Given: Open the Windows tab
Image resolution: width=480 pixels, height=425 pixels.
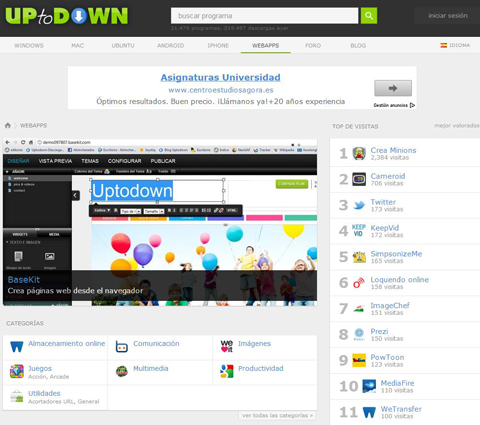Looking at the screenshot, I should click(29, 45).
